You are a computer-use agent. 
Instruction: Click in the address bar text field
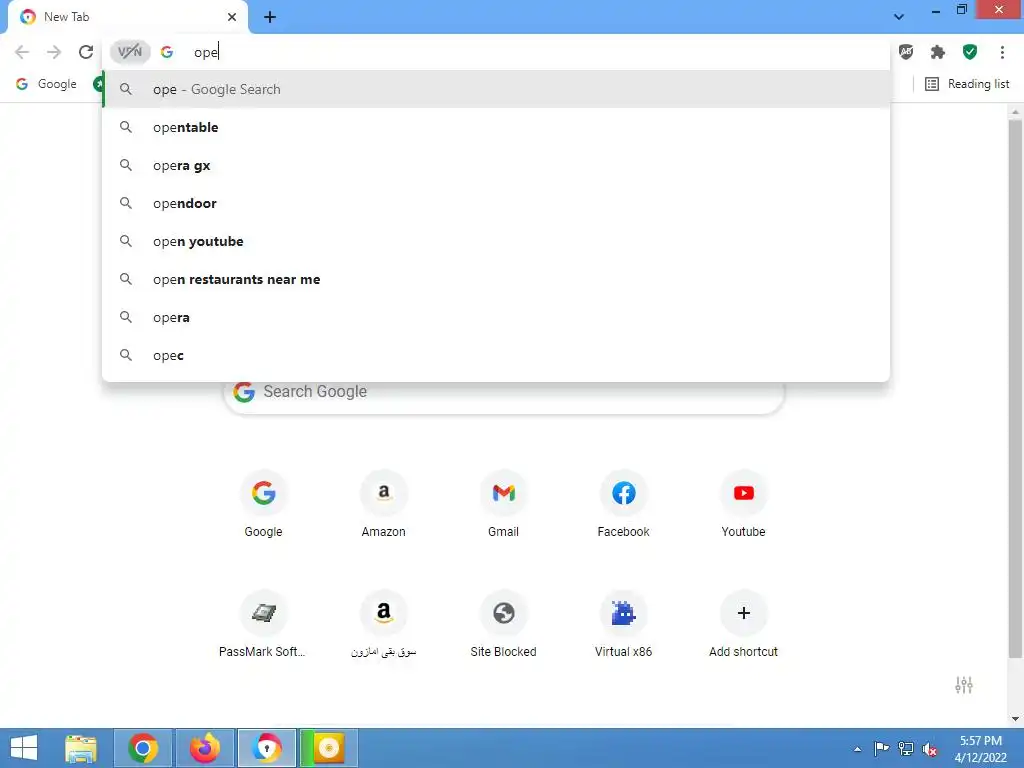tap(536, 52)
